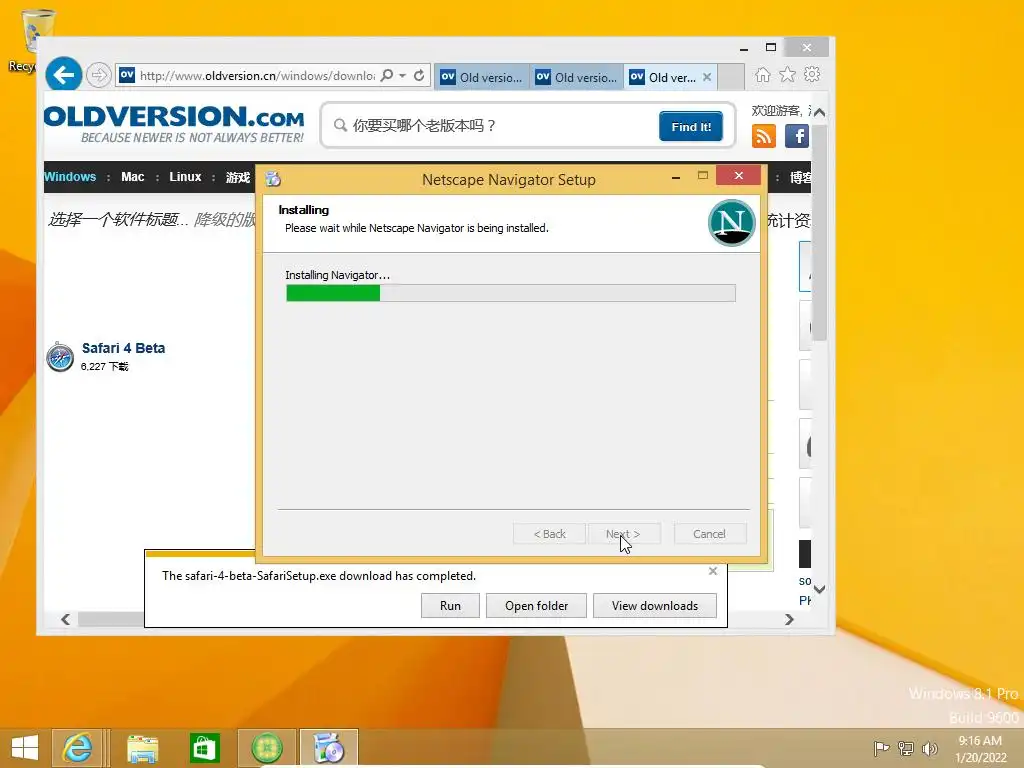The height and width of the screenshot is (768, 1024).
Task: Dismiss the download notification bar
Action: coord(713,571)
